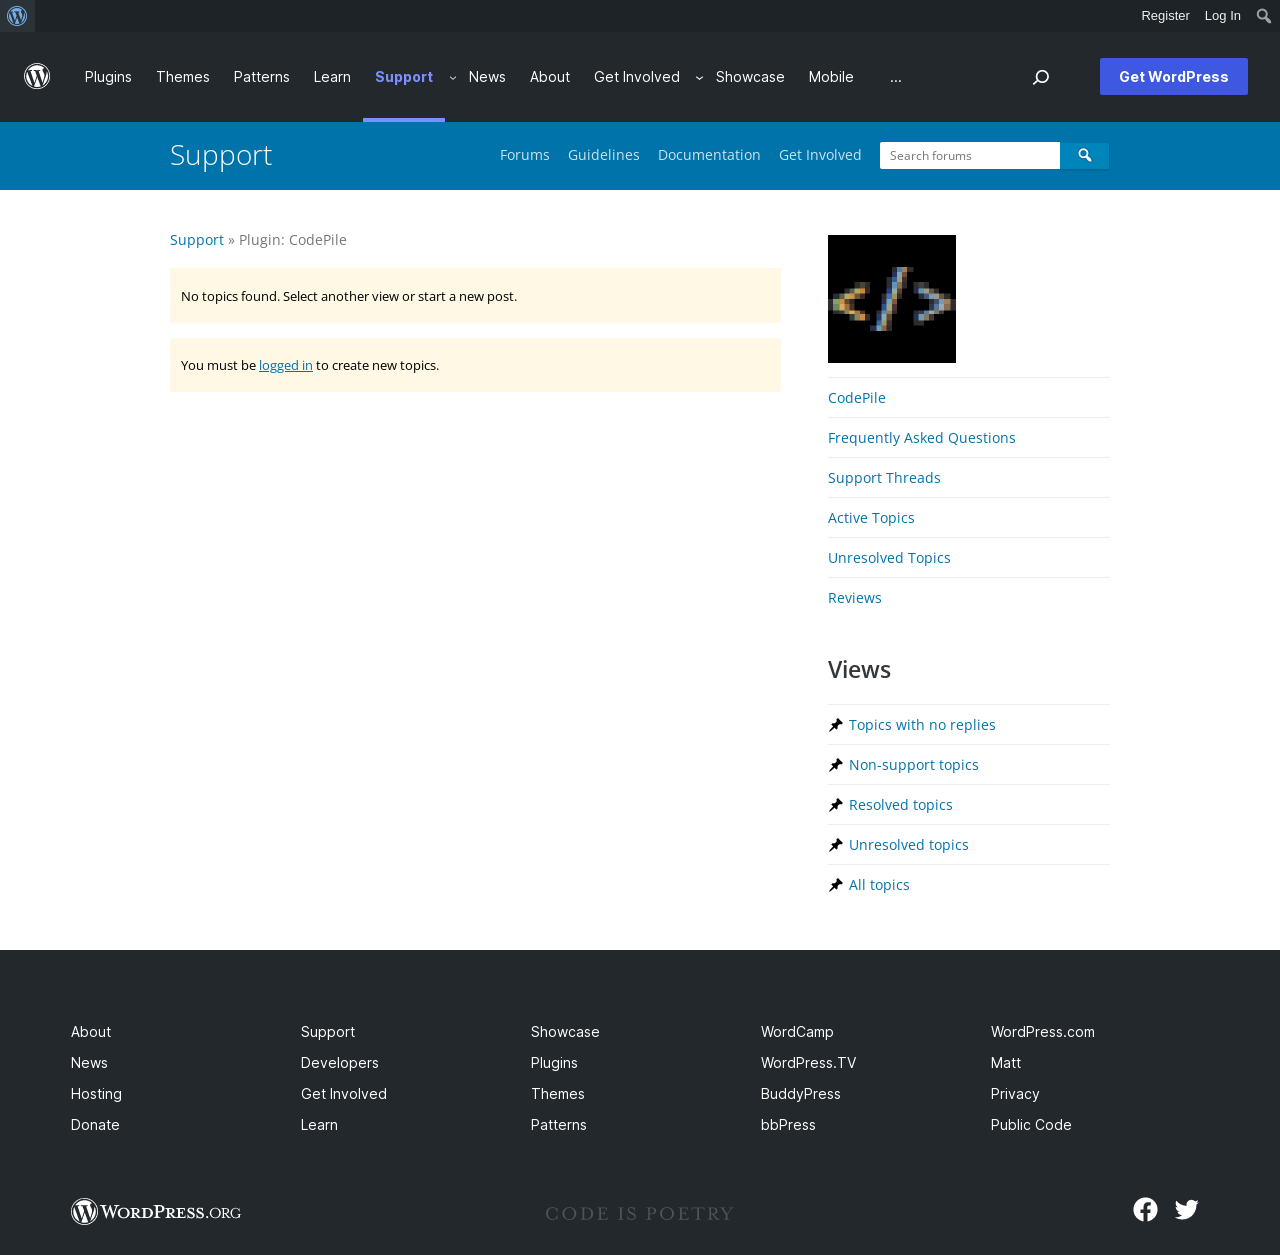This screenshot has width=1280, height=1255.
Task: Open footer bbPress link
Action: click(x=788, y=1125)
